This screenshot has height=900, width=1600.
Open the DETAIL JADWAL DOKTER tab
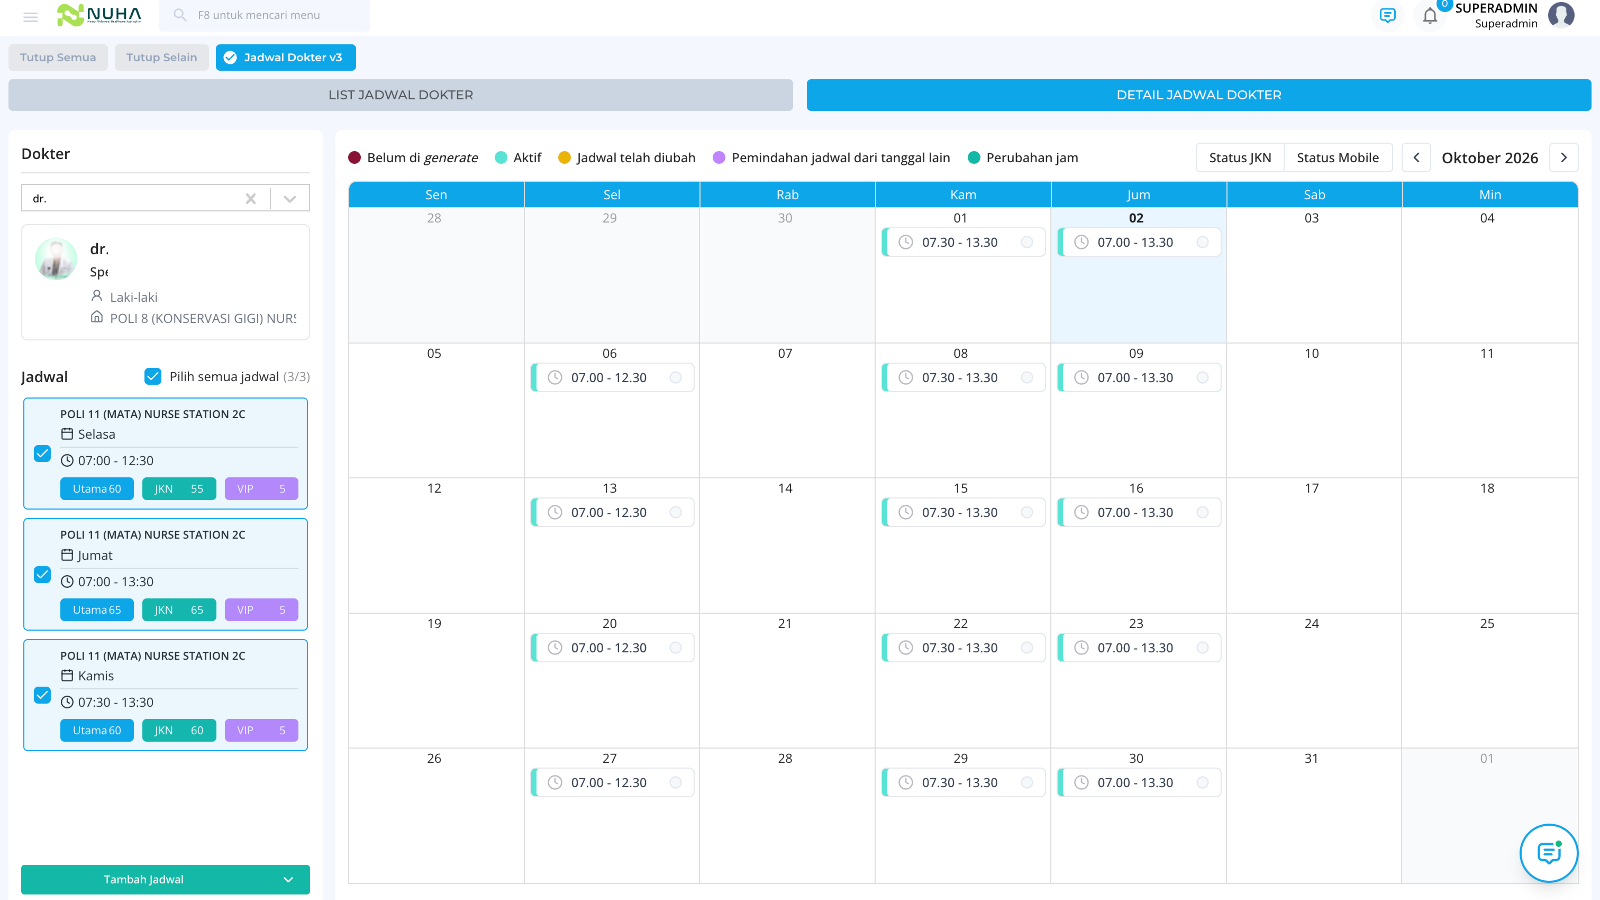point(1199,95)
